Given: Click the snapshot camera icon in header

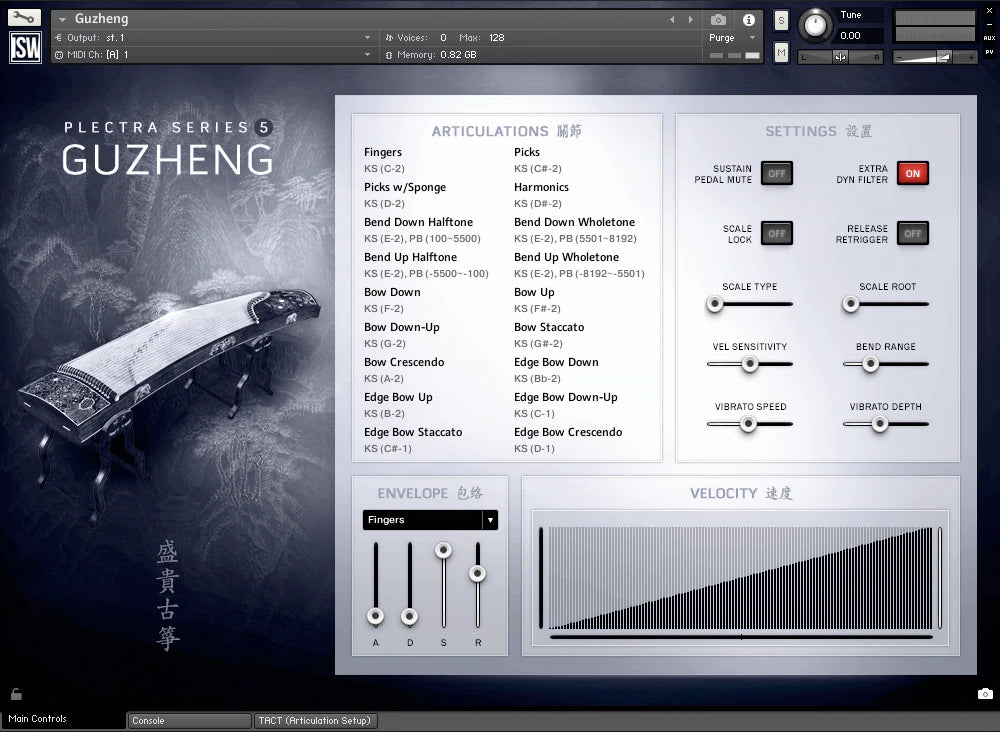Looking at the screenshot, I should (718, 19).
